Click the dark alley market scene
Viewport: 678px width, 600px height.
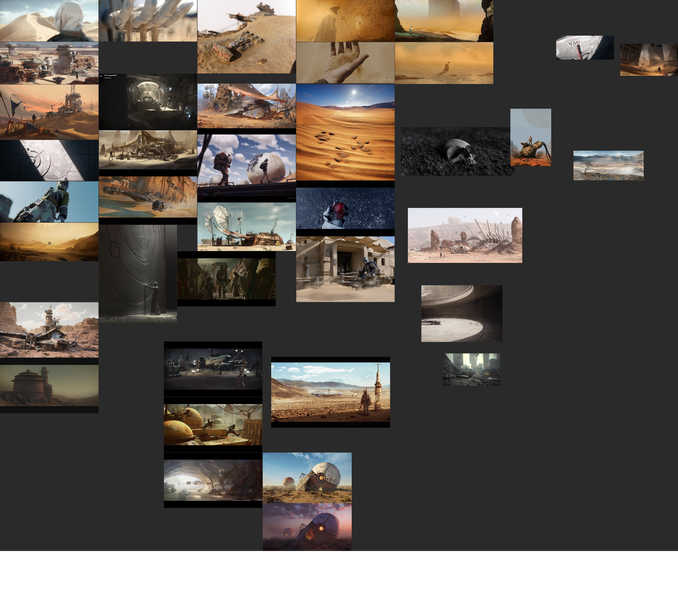[227, 279]
